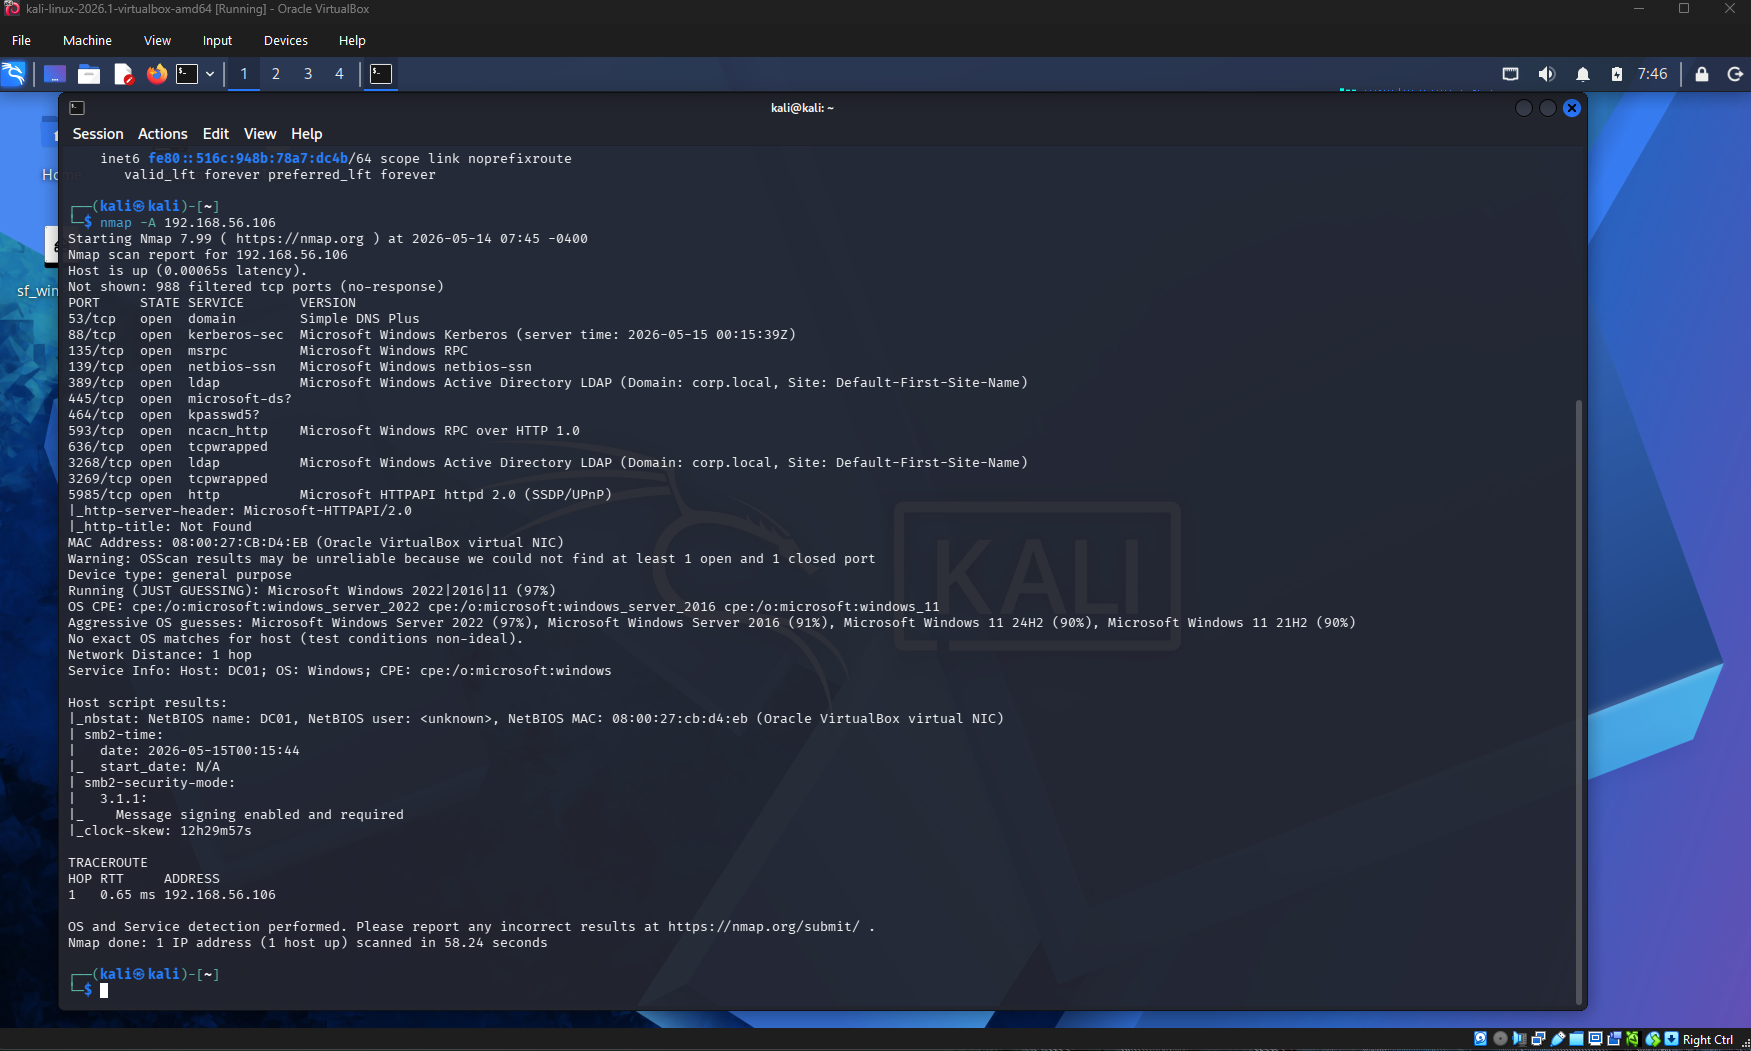
Task: Click the 7:46 panel clock
Action: (1652, 74)
